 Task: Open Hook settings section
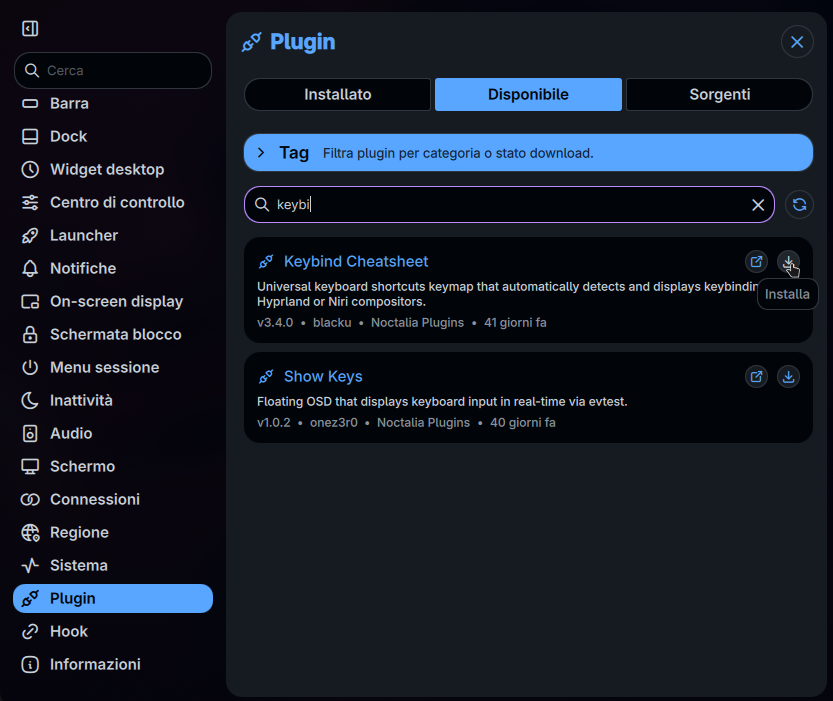point(113,631)
